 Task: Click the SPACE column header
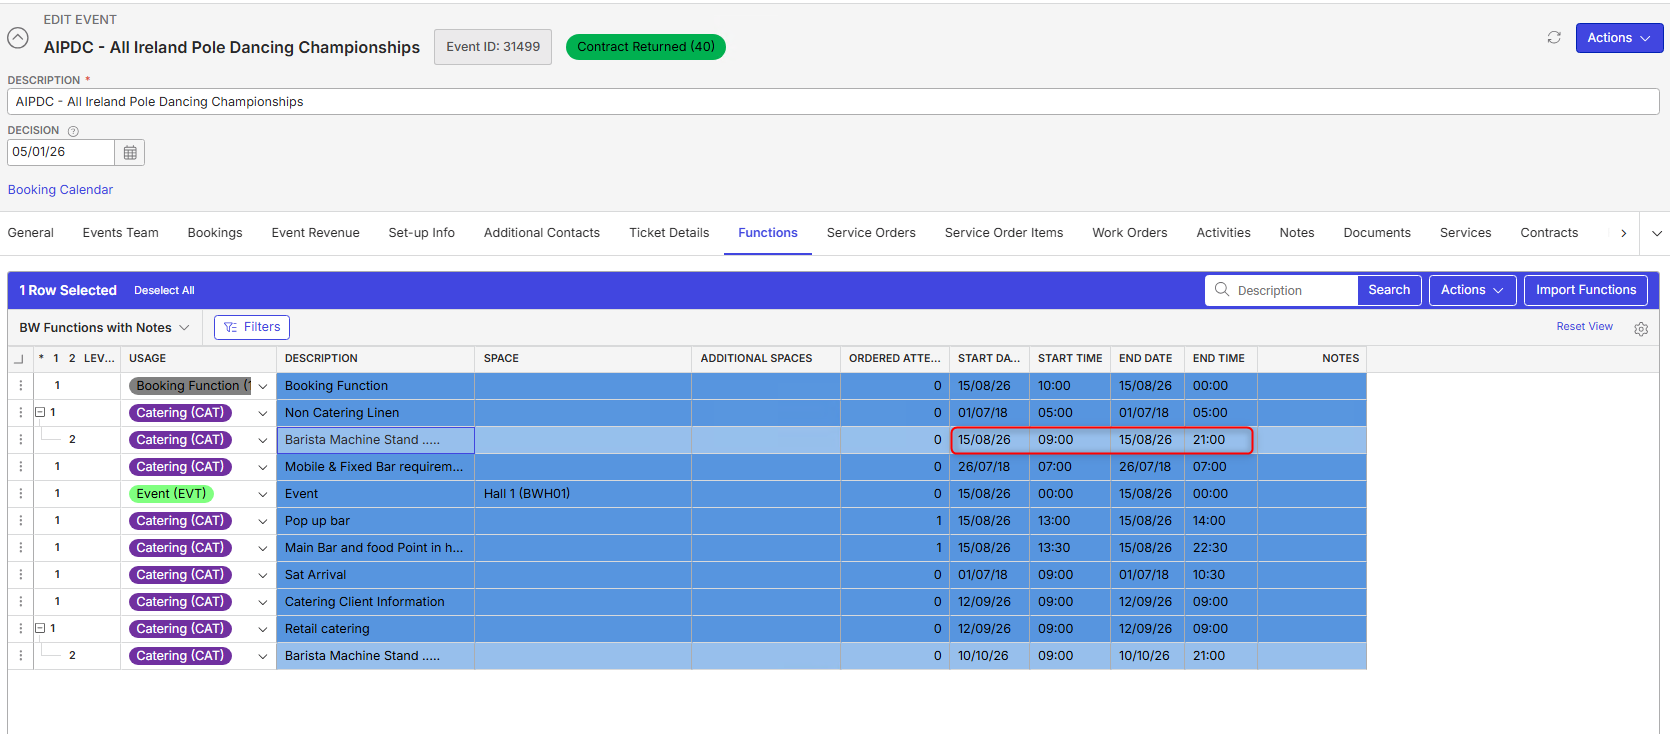click(583, 359)
